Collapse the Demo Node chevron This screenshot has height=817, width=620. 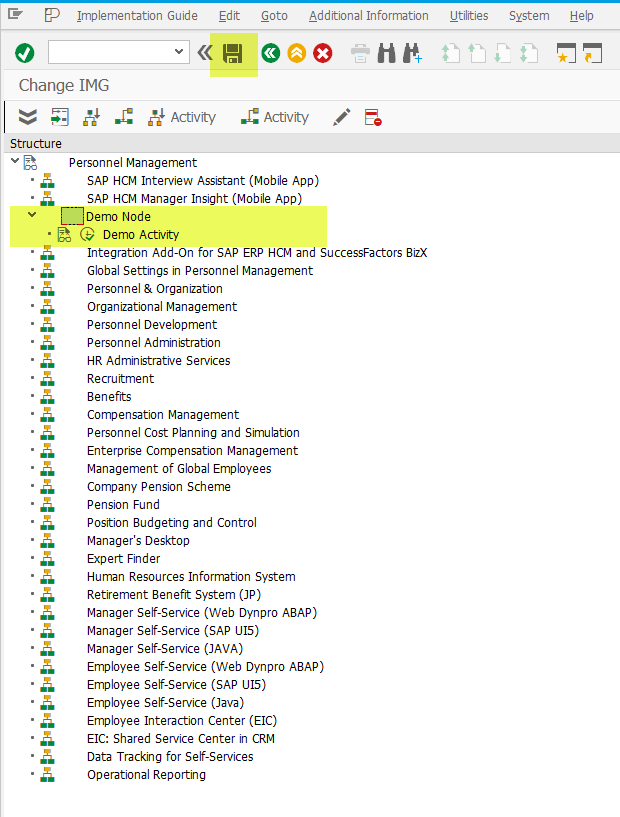(32, 214)
